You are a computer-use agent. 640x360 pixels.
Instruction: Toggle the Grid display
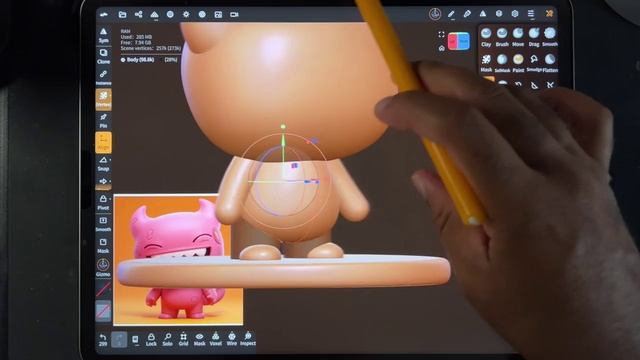(183, 339)
